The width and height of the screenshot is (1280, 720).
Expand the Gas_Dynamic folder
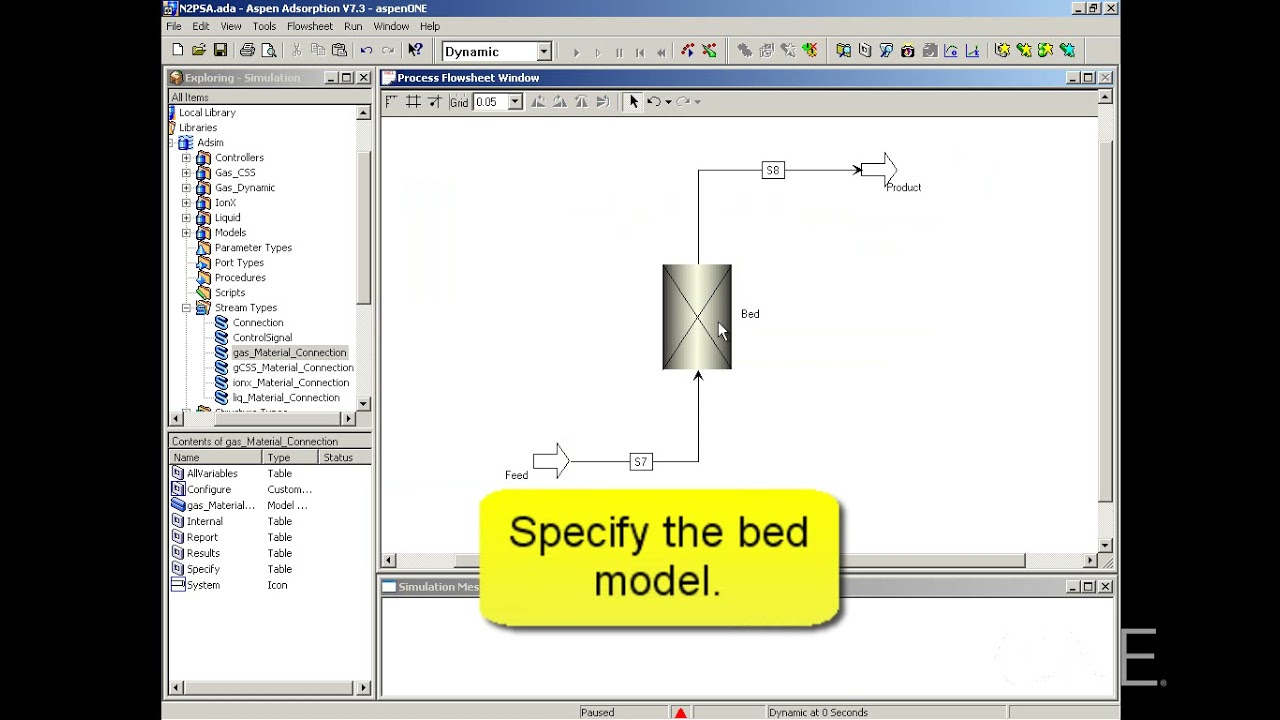pyautogui.click(x=186, y=188)
